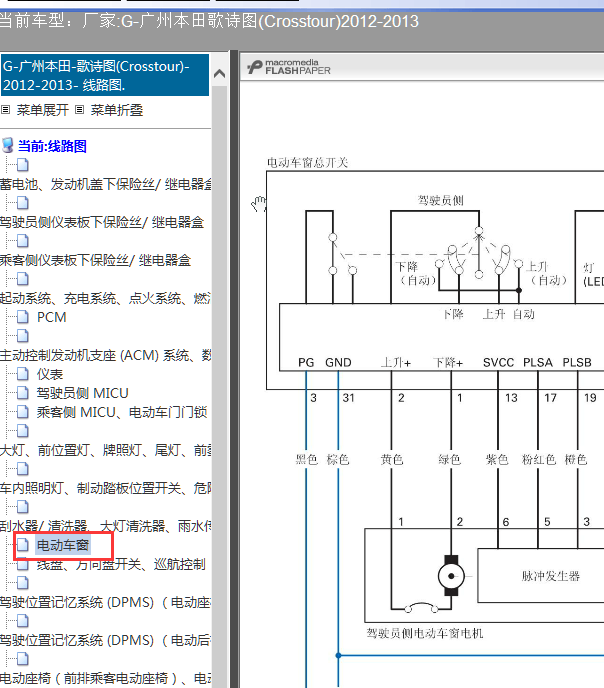Click the 绿色 wire color label
604x688 pixels.
point(450,459)
